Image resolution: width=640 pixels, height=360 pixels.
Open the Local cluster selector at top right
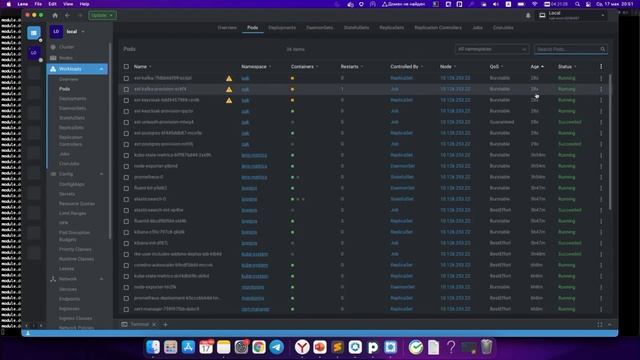click(572, 16)
